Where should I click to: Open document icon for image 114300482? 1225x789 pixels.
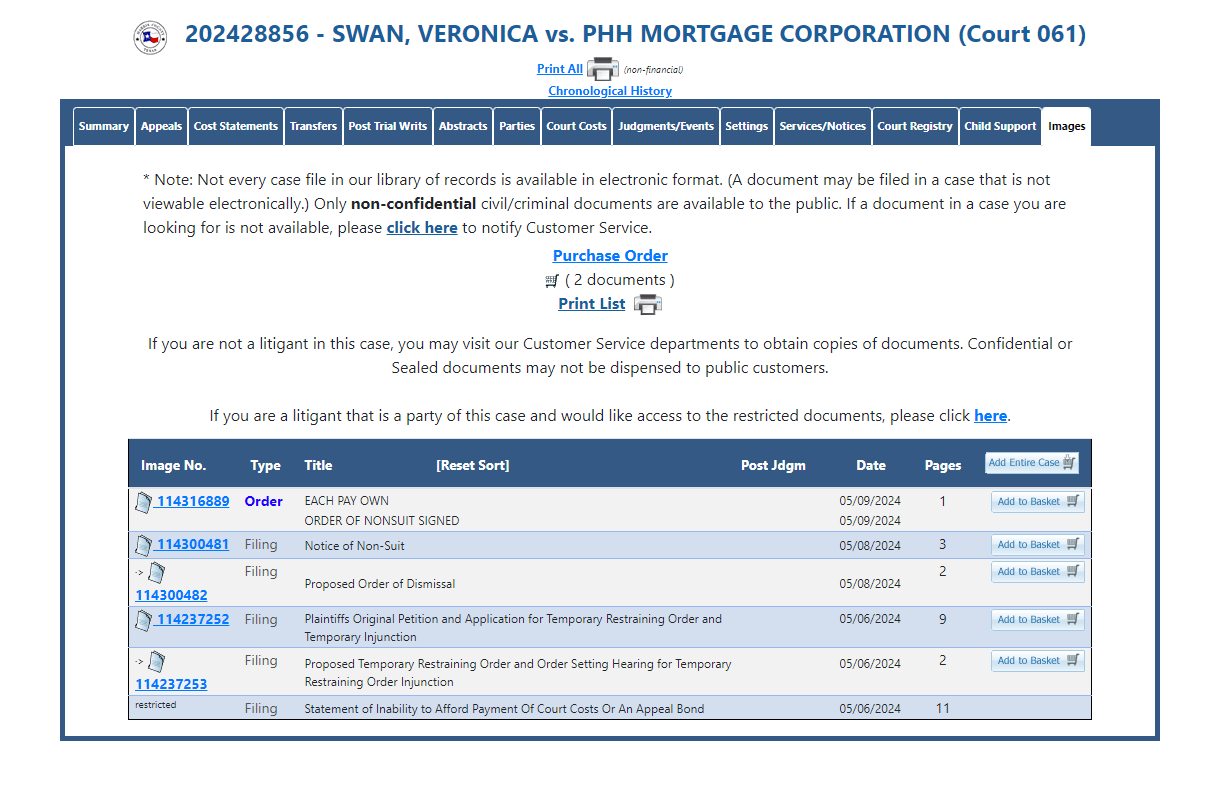click(156, 573)
